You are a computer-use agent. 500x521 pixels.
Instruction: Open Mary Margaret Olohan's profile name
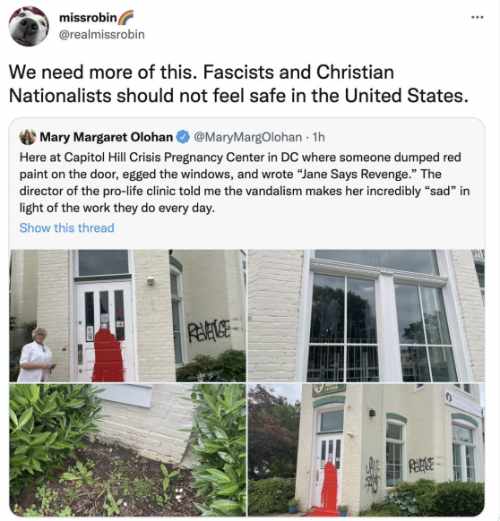[106, 137]
